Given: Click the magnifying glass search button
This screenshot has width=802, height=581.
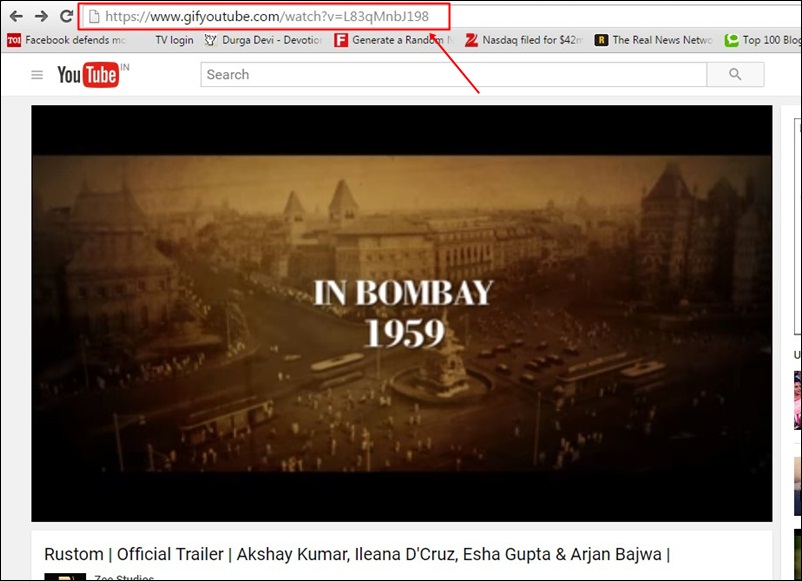Looking at the screenshot, I should (736, 75).
